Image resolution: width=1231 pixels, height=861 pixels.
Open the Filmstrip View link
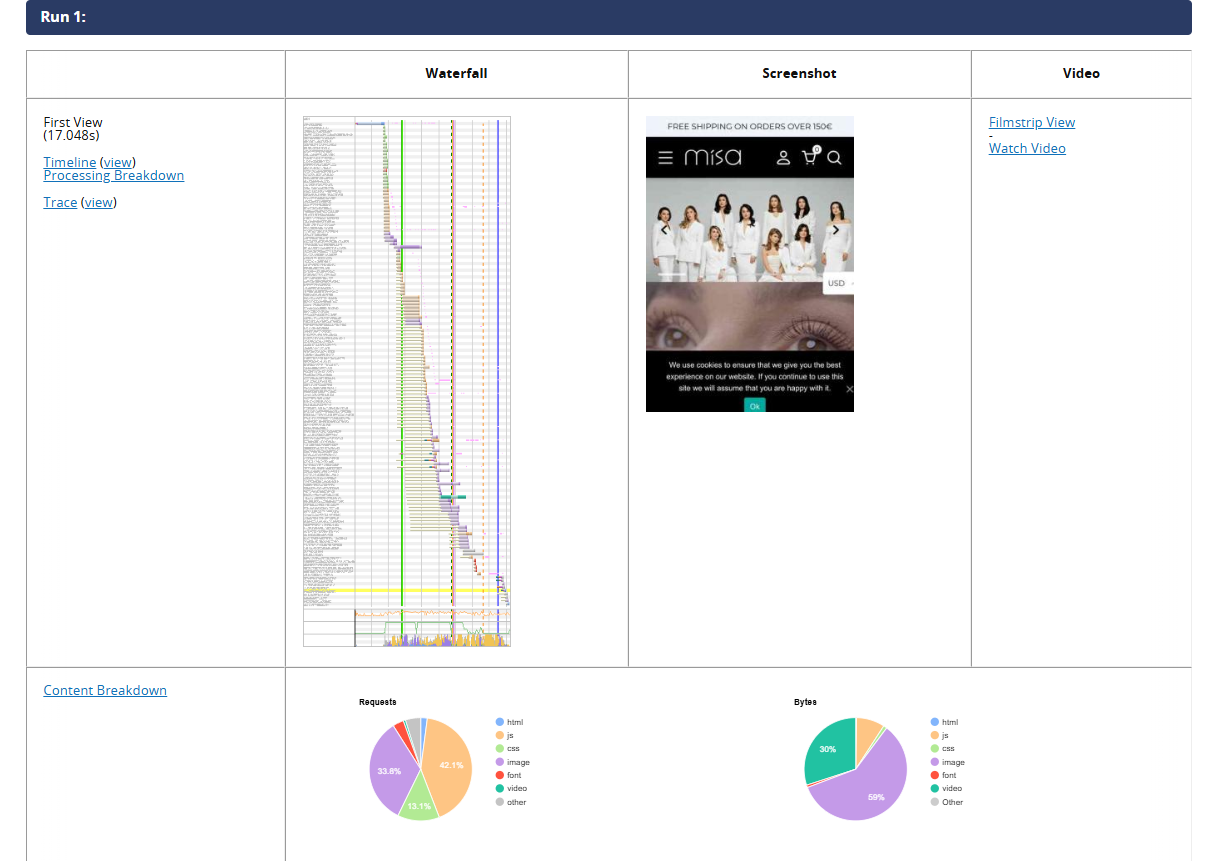(x=1032, y=122)
